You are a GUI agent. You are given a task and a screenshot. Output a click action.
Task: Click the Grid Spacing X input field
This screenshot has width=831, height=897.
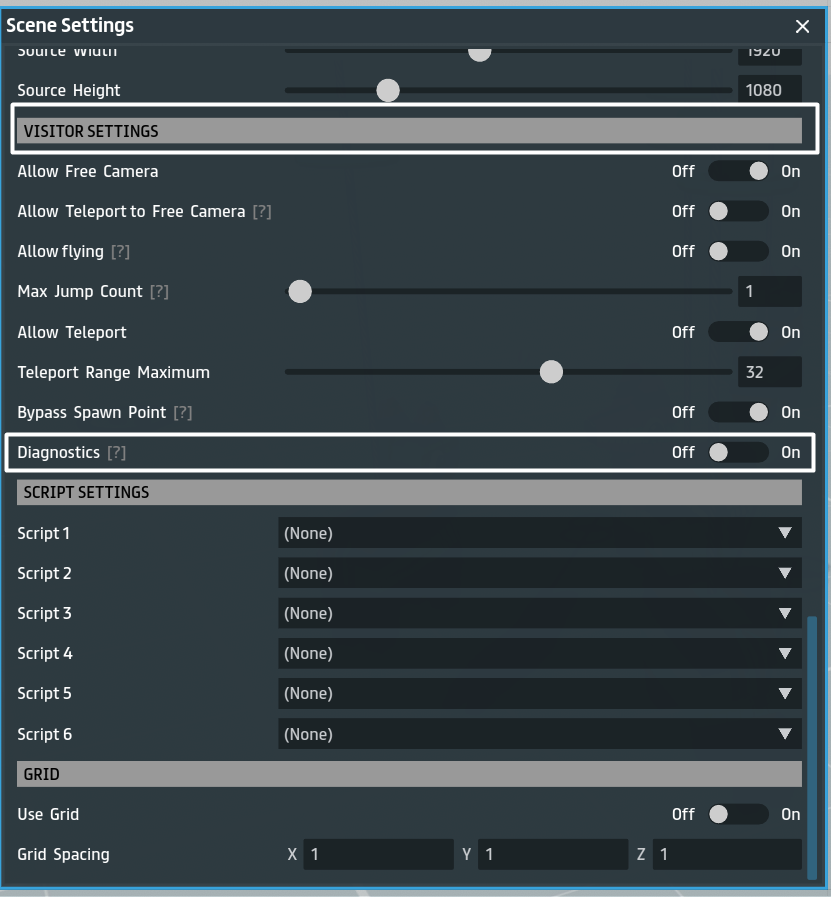point(377,855)
